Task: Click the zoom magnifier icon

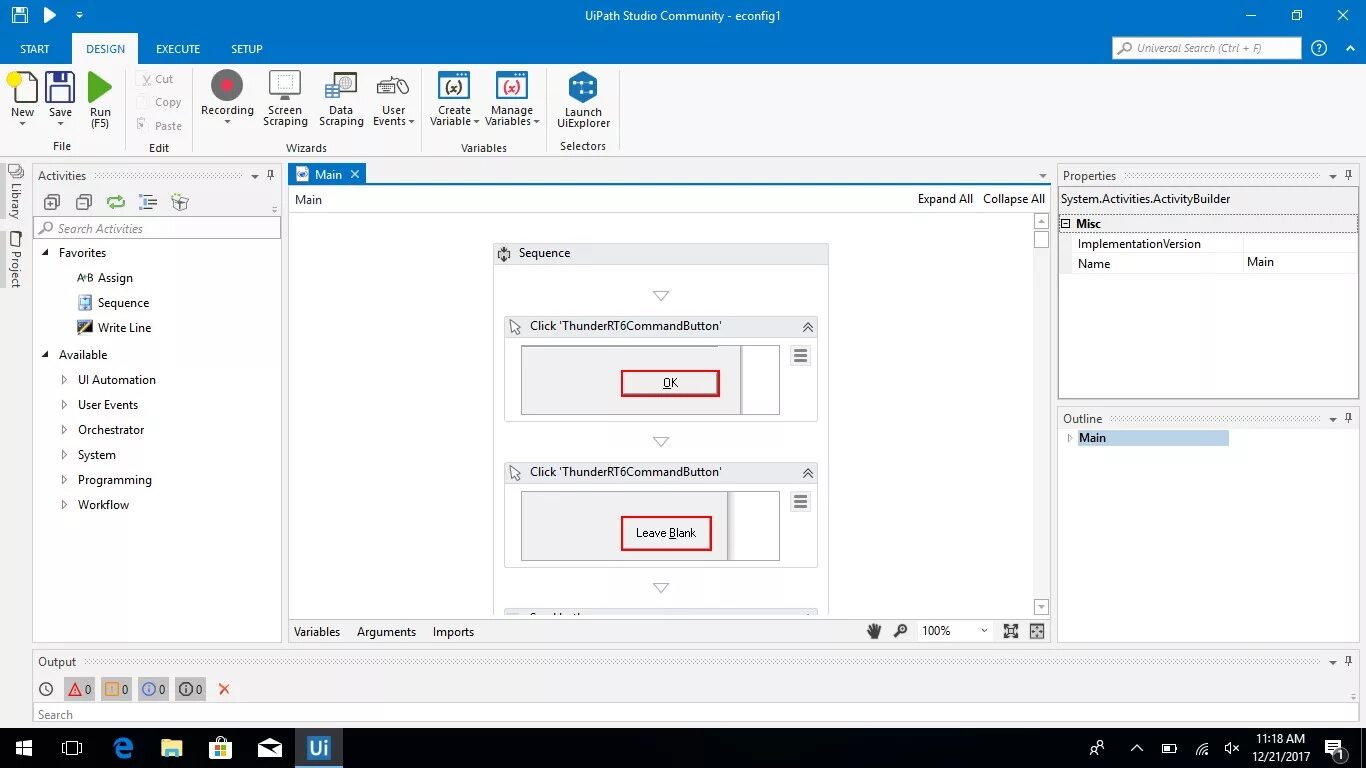Action: pos(901,631)
